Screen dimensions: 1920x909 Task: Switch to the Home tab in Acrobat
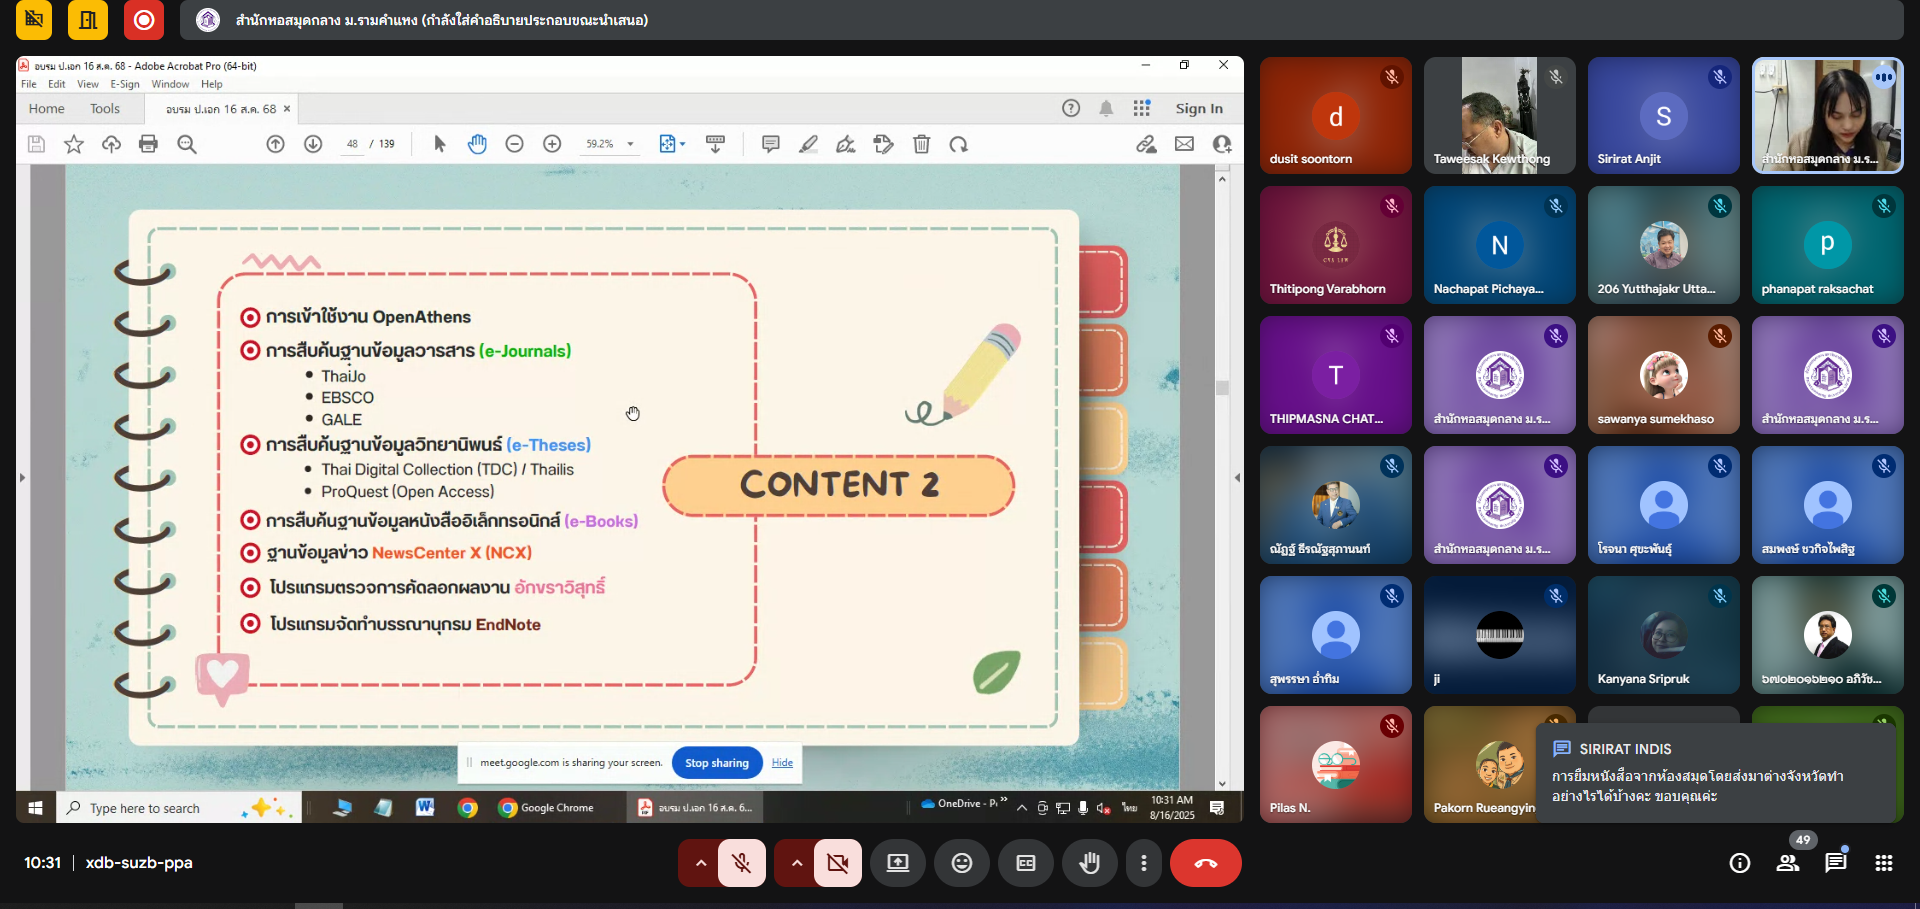[x=47, y=108]
